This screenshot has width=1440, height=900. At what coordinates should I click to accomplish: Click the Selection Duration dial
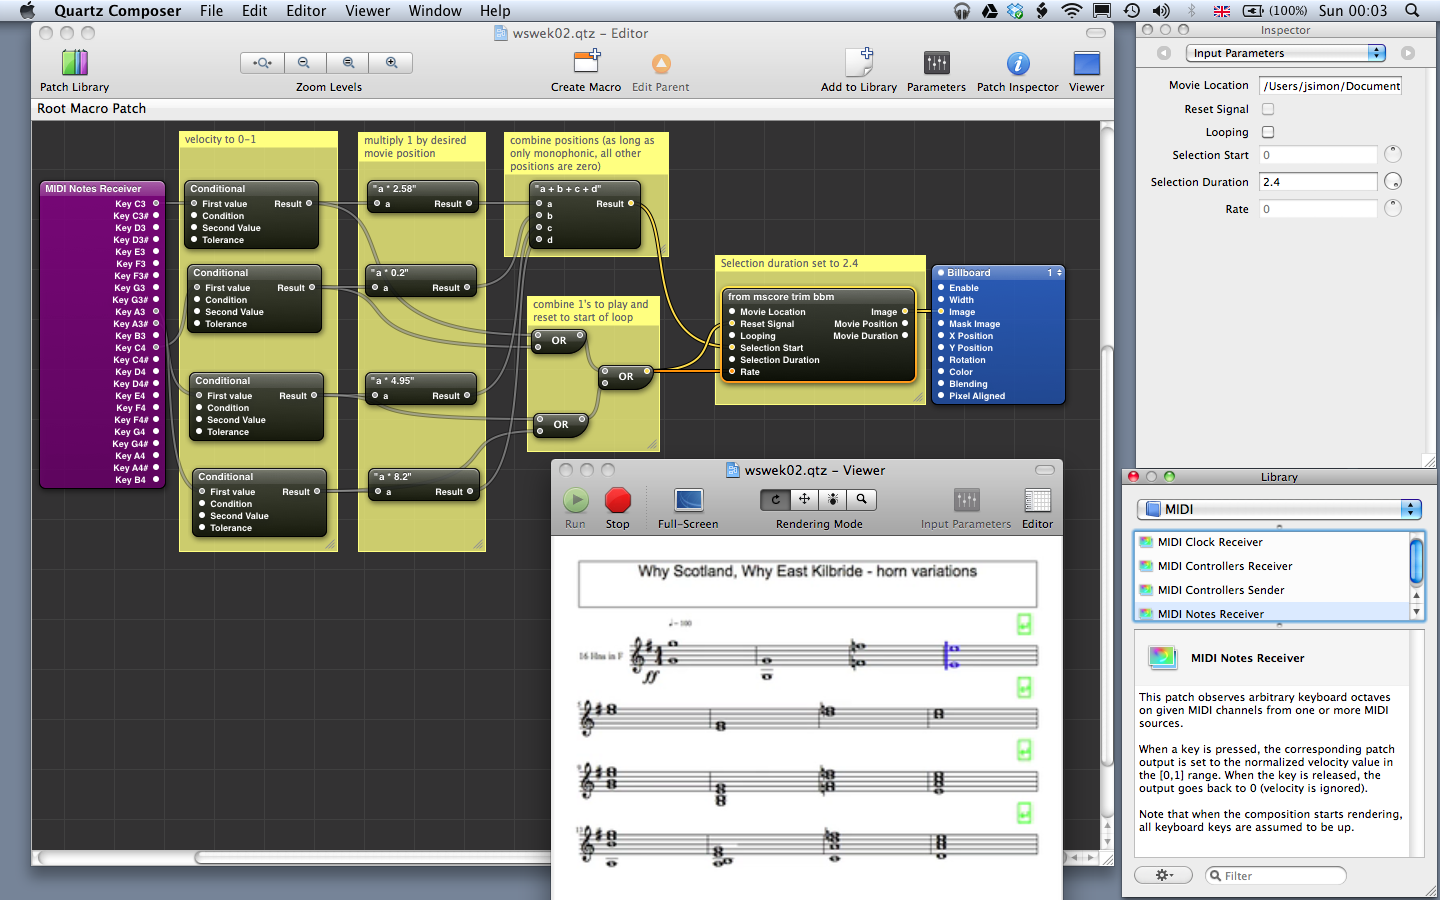coord(1393,181)
